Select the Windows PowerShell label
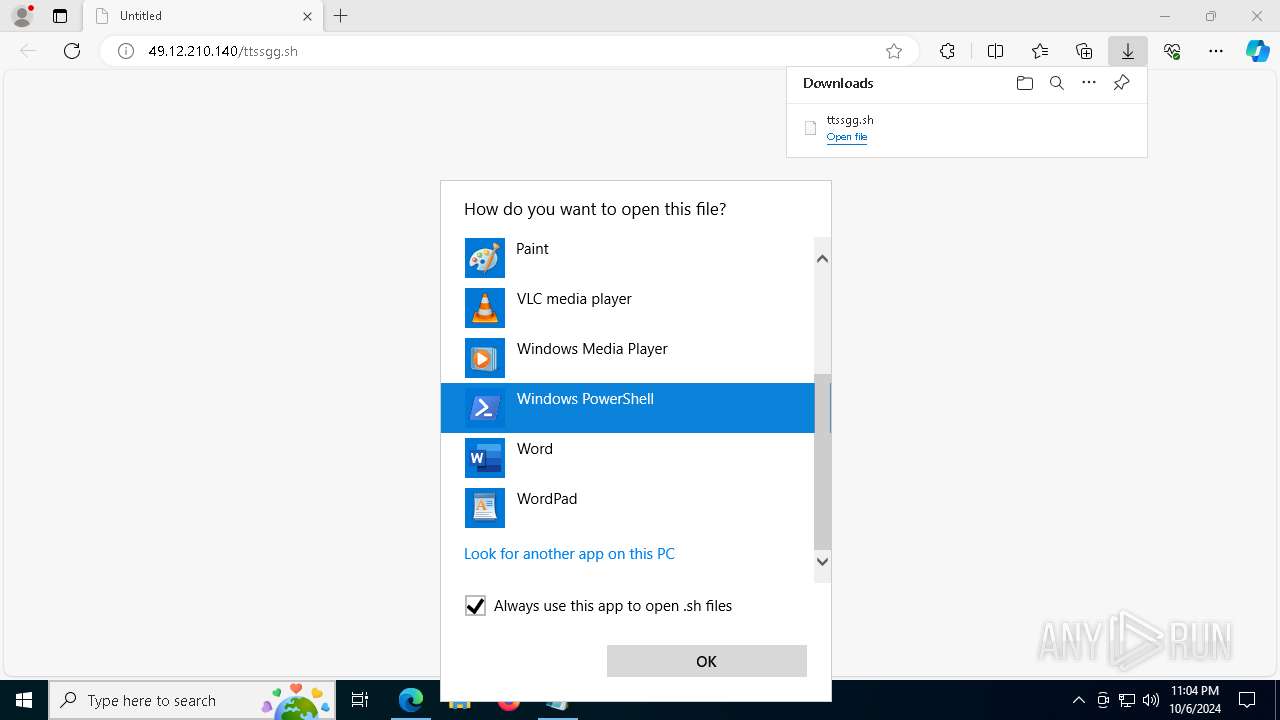The image size is (1280, 720). point(585,399)
